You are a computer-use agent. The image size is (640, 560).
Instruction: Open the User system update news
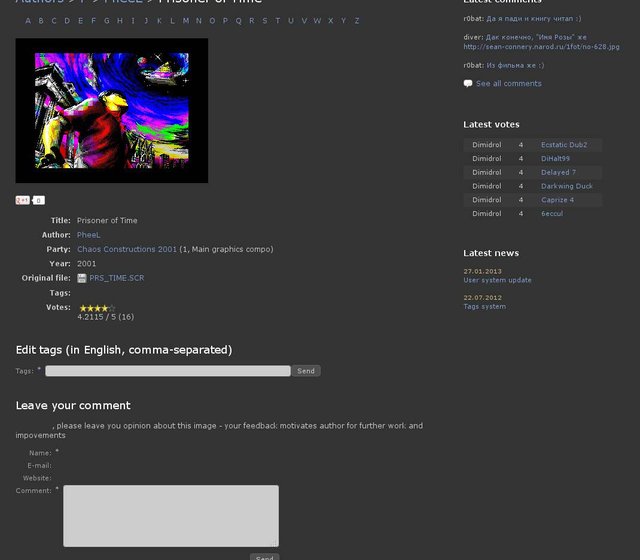pos(497,280)
